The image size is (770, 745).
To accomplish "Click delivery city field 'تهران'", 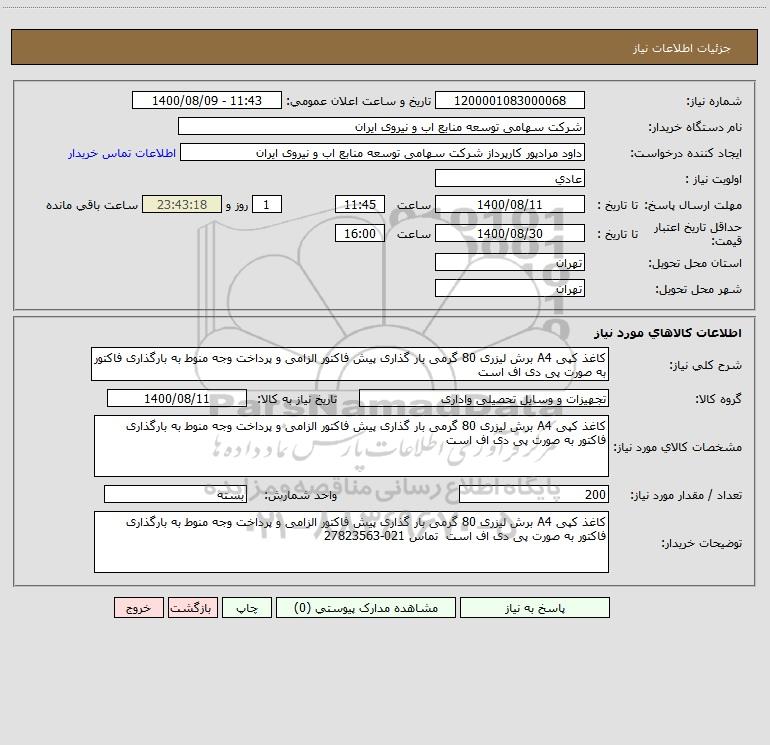I will (x=510, y=288).
